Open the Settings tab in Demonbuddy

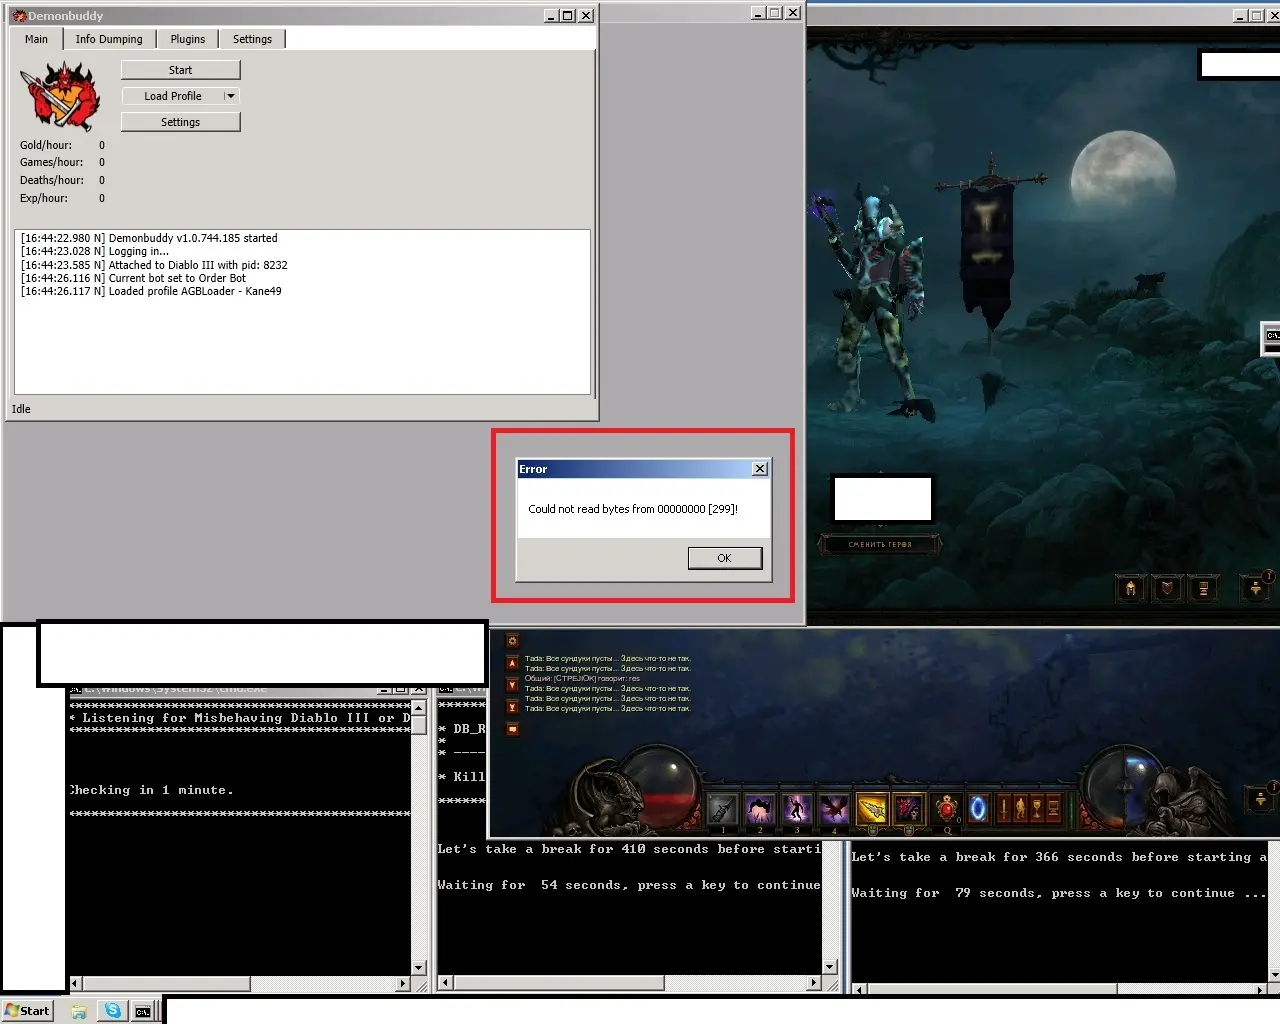pyautogui.click(x=252, y=39)
